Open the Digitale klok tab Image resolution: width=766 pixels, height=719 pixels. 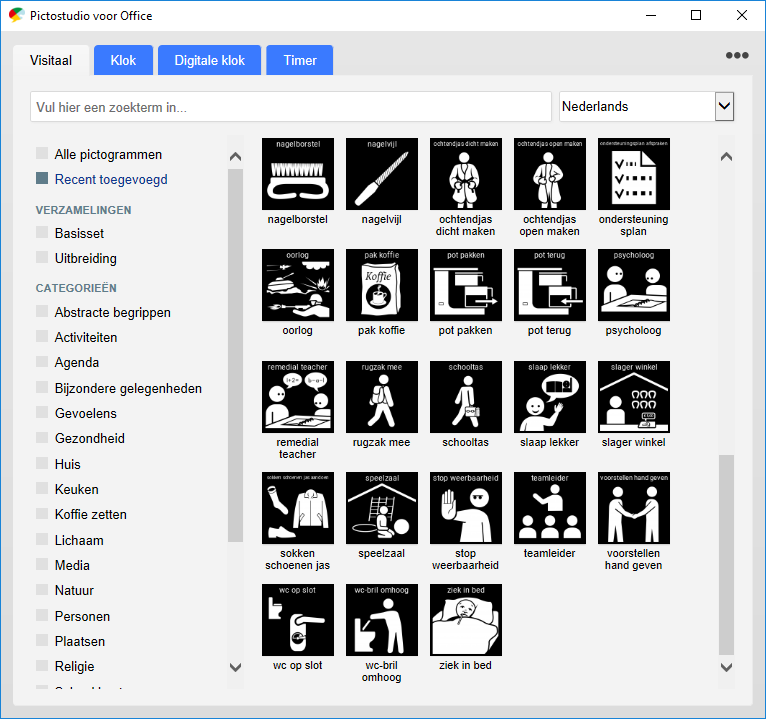(210, 60)
